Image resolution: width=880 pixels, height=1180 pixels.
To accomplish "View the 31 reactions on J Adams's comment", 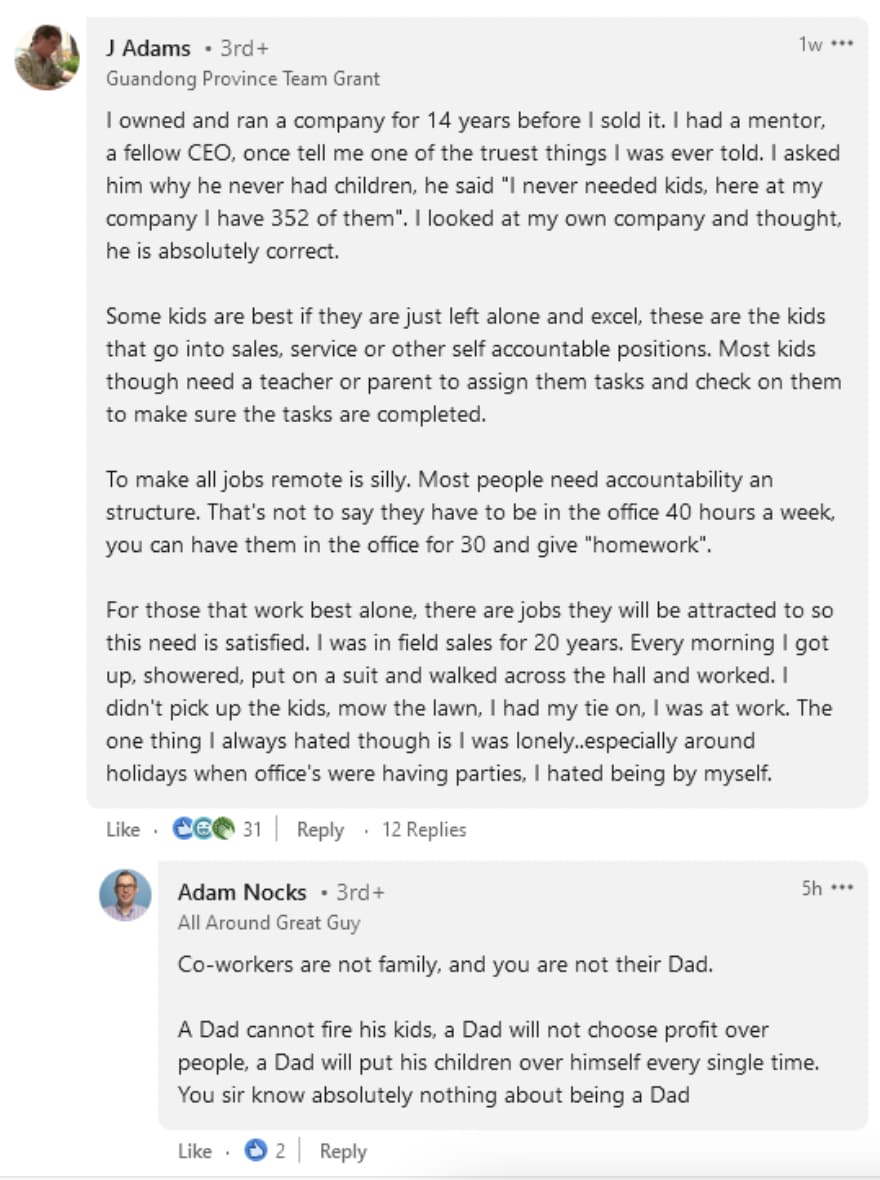I will tap(251, 830).
